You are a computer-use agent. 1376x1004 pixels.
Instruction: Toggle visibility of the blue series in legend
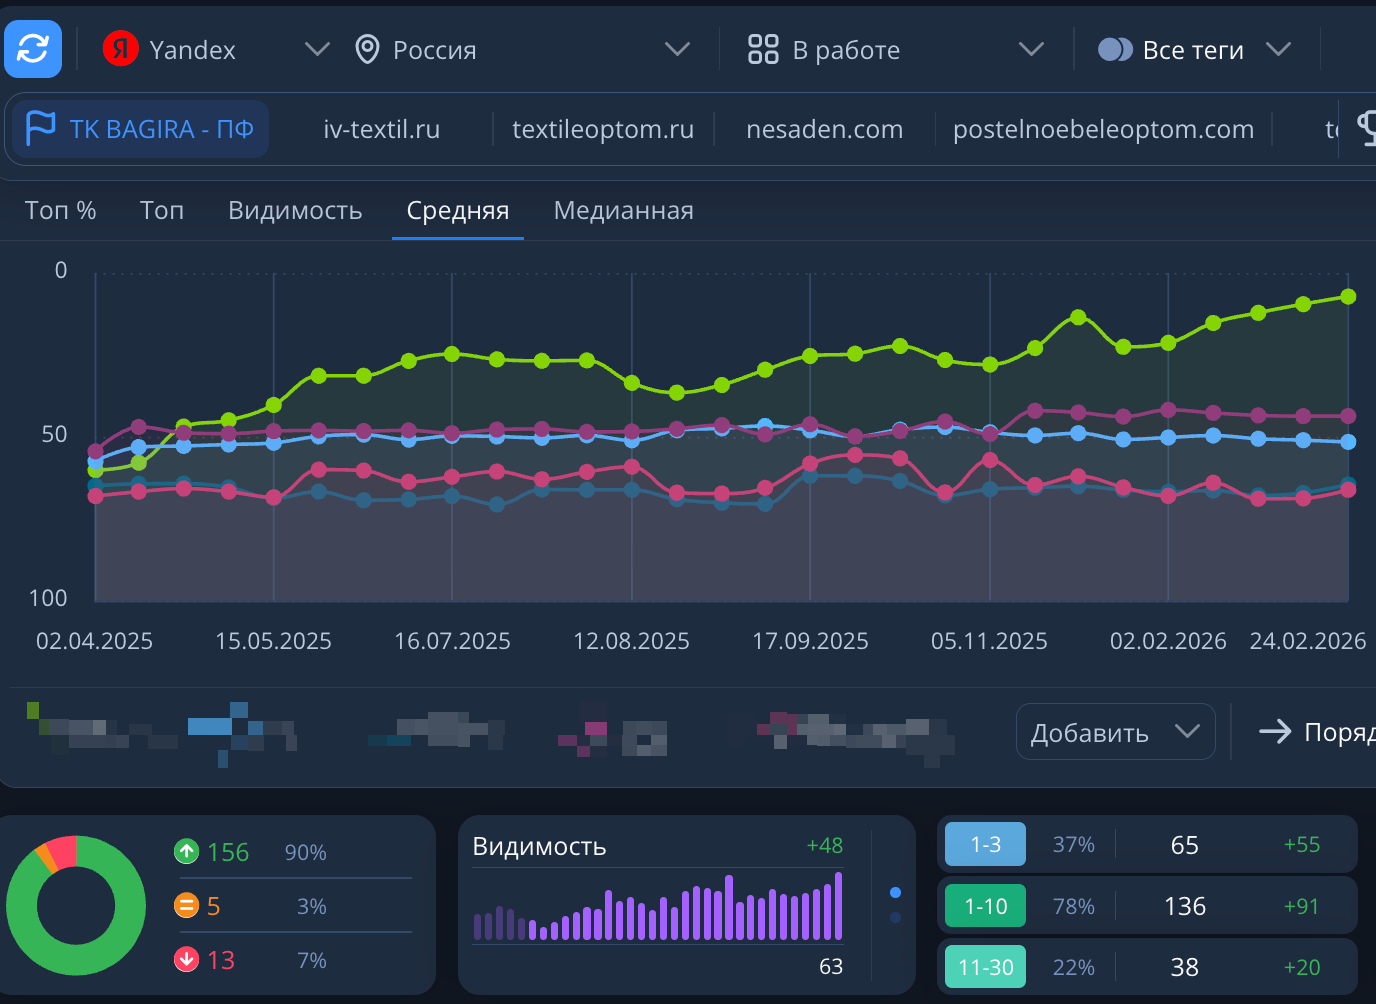210,724
